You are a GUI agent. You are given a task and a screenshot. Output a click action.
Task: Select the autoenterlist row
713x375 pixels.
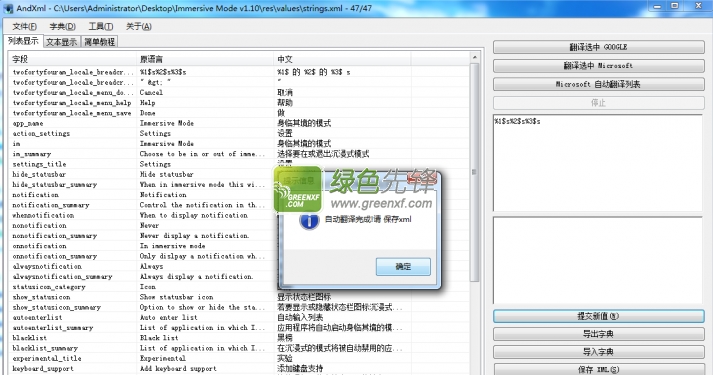coord(239,317)
